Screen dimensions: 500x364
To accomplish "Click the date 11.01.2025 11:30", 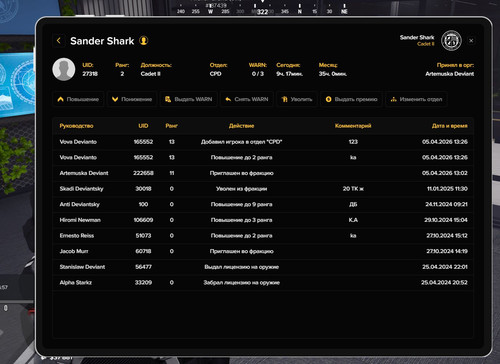I will (x=447, y=189).
